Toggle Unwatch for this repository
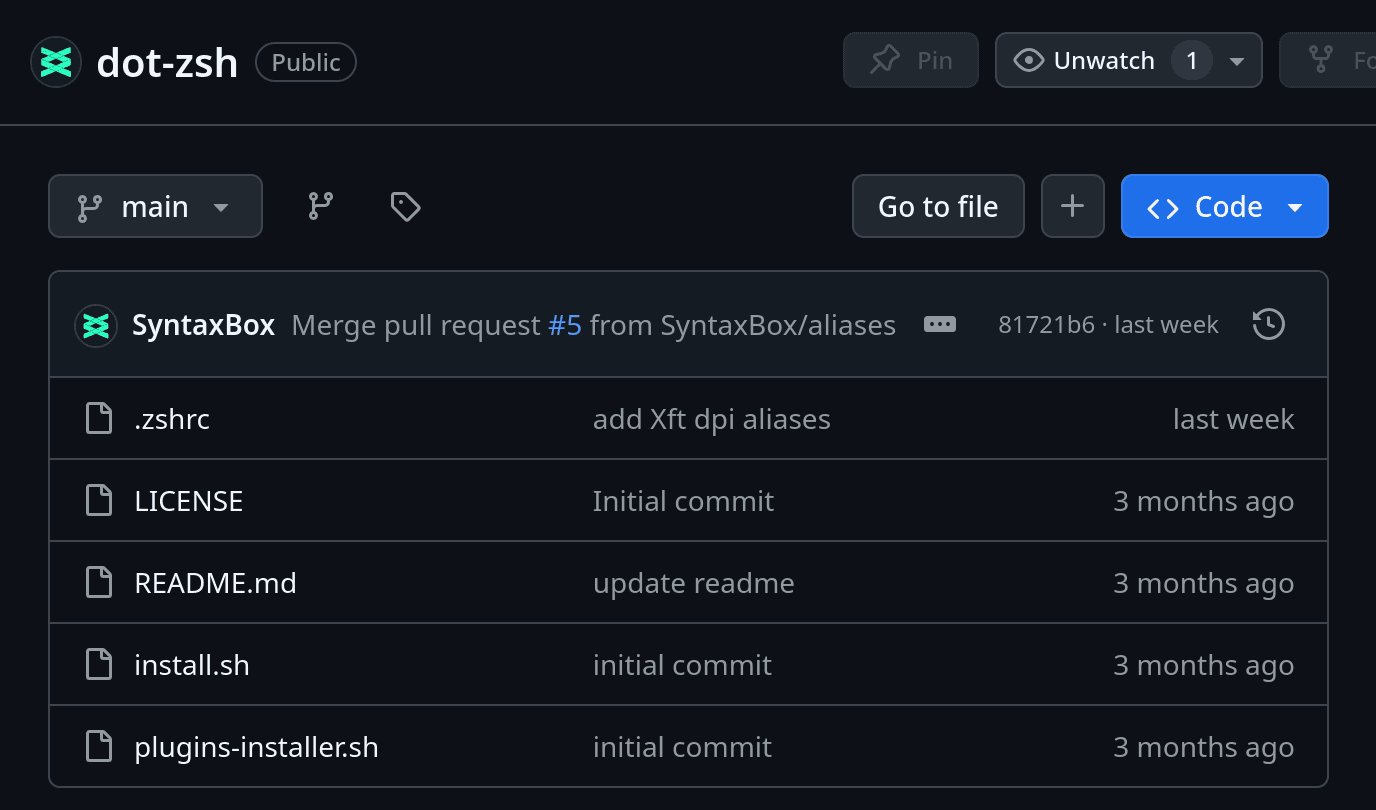 [x=1085, y=61]
